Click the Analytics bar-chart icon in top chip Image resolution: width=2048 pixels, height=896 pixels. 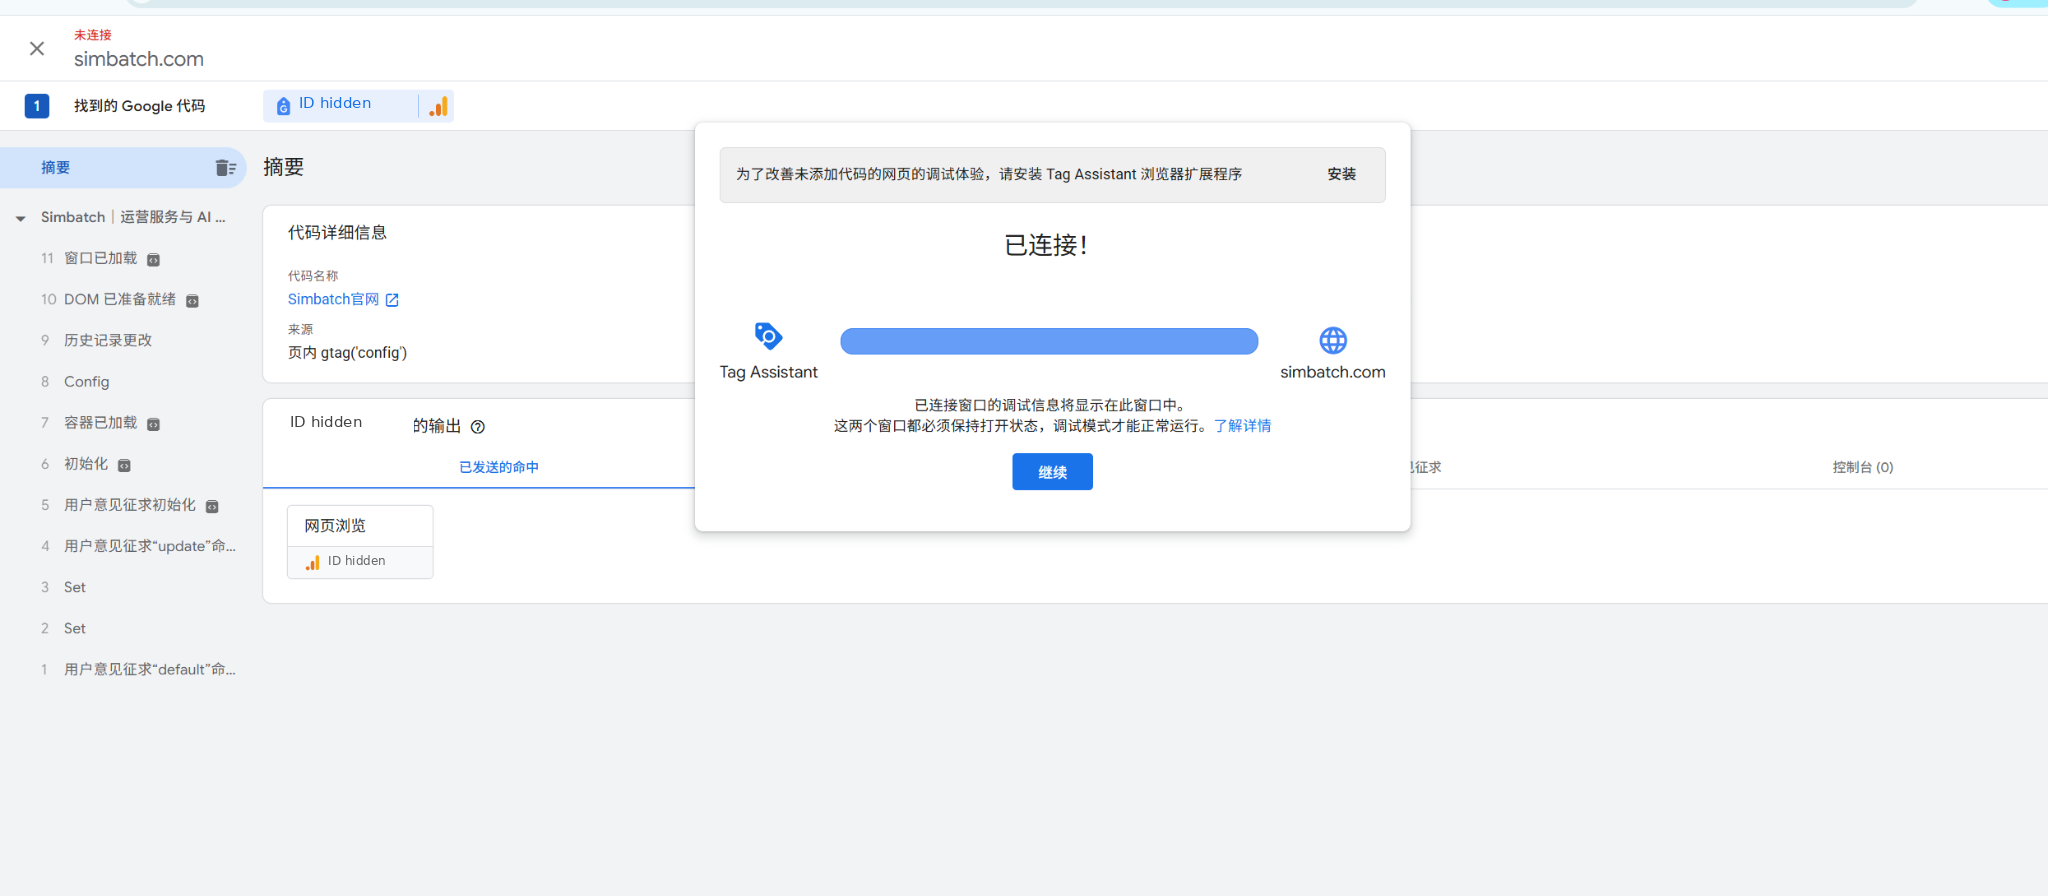(438, 106)
